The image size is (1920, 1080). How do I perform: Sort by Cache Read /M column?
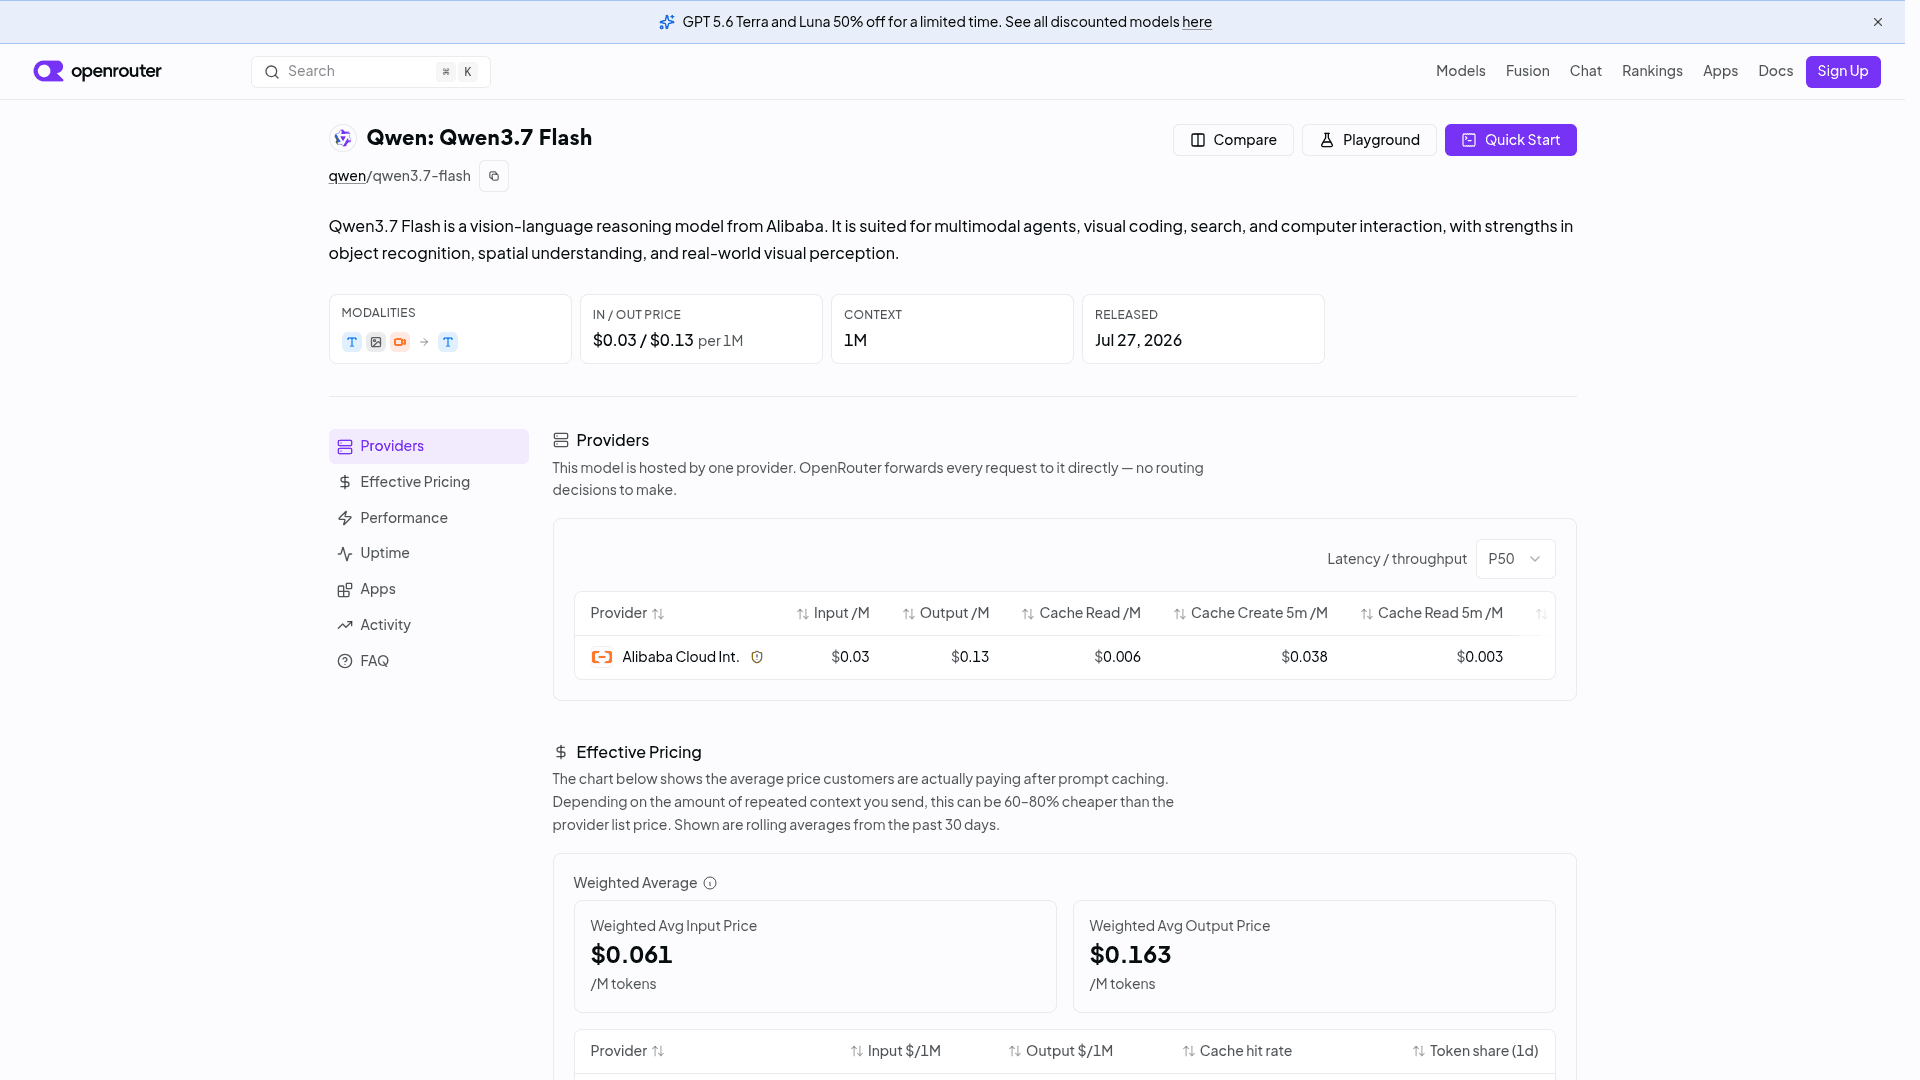[1081, 613]
